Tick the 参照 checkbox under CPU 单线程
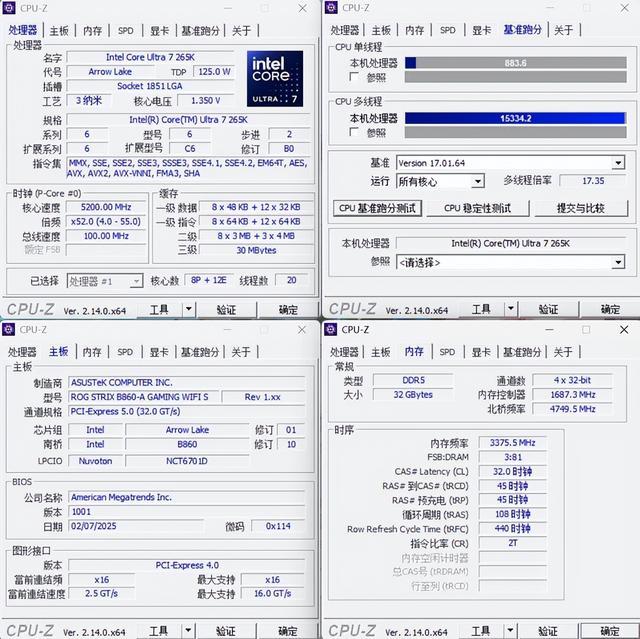 [x=354, y=77]
